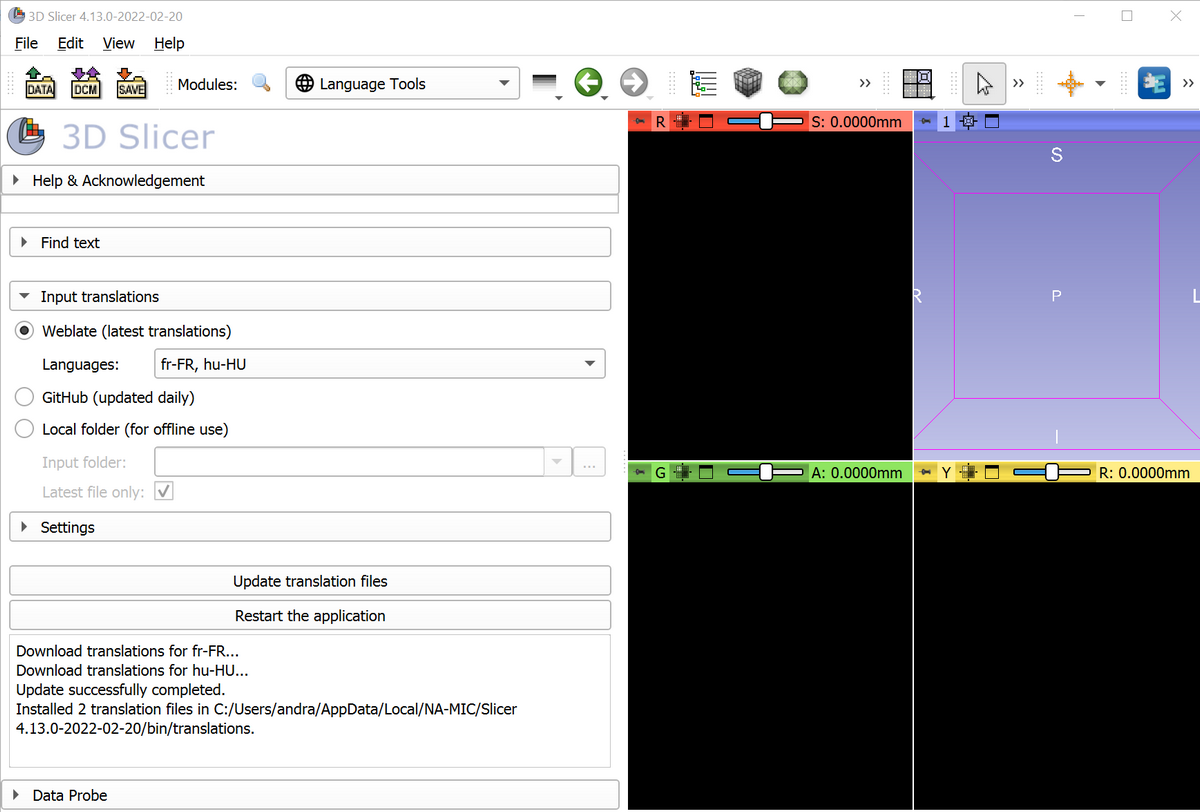Click the Input folder browse (...) button

589,462
